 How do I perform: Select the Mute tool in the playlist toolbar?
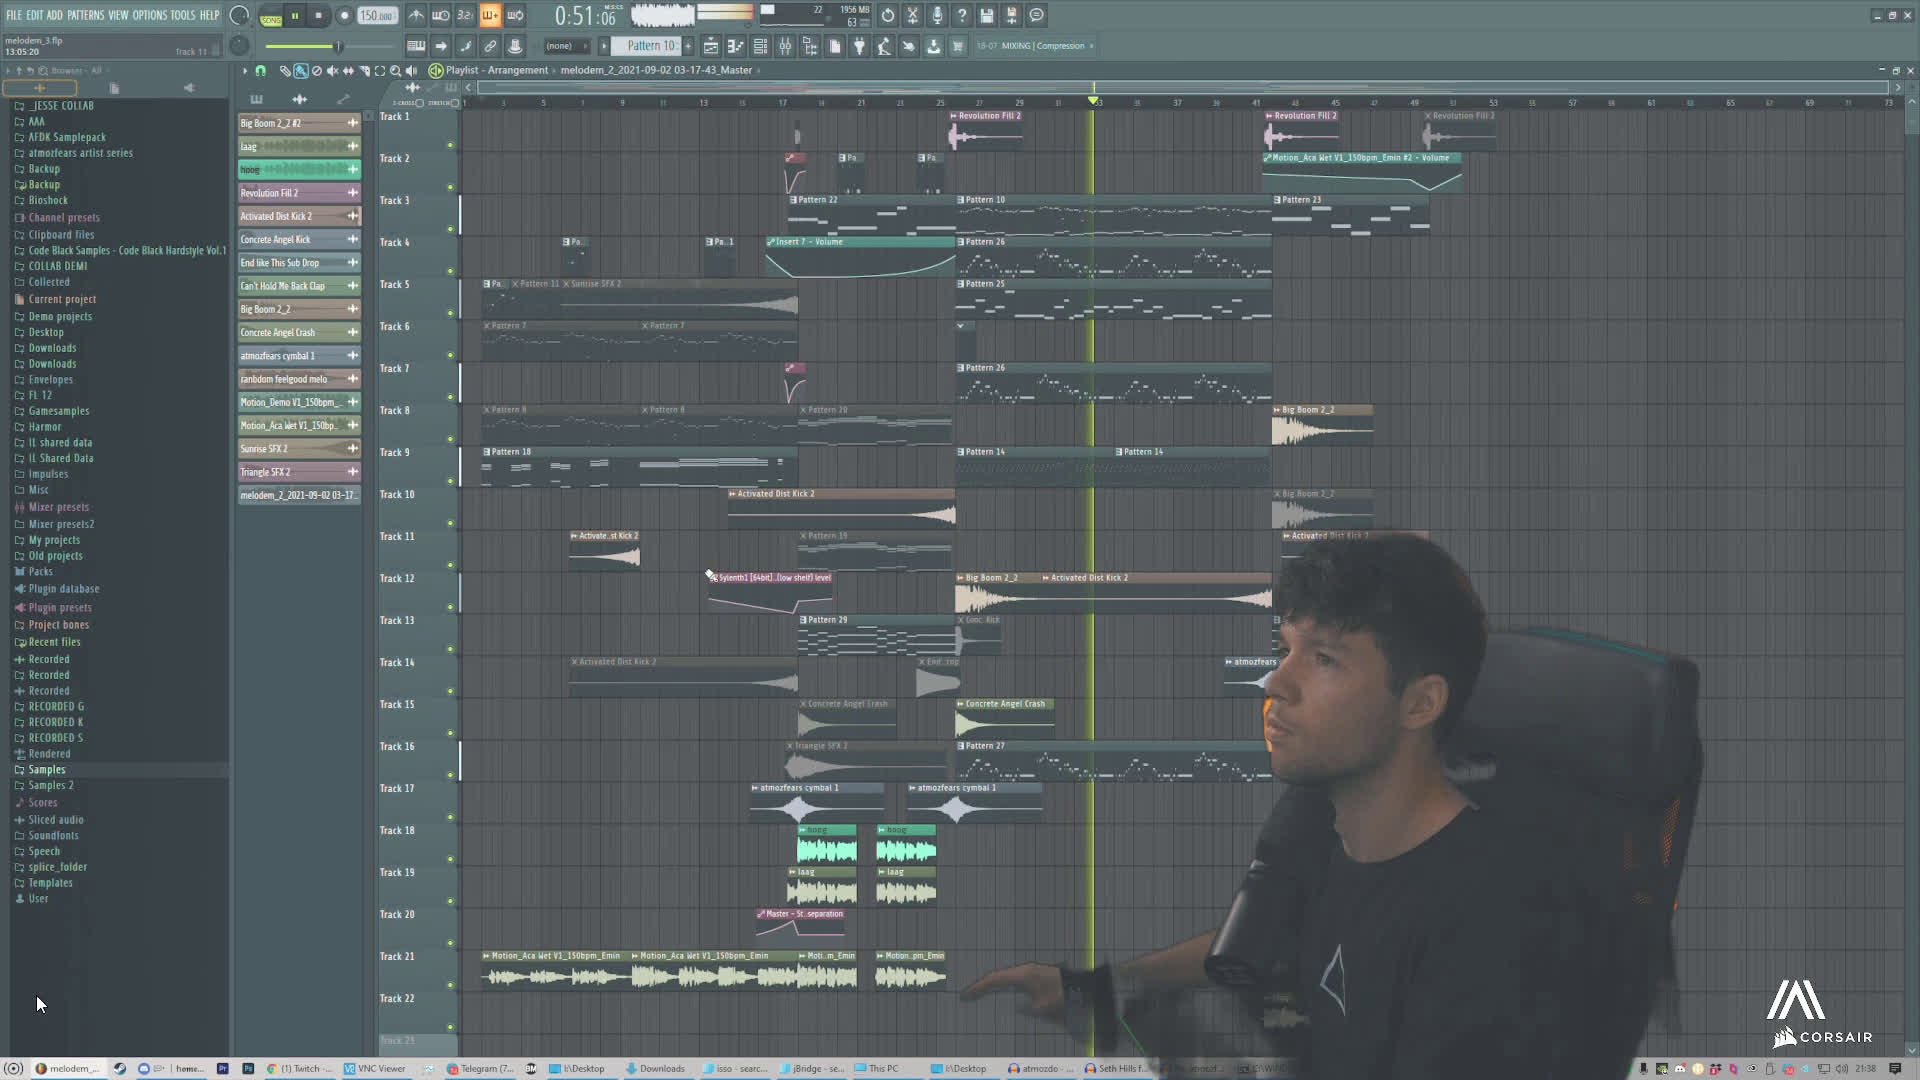click(333, 70)
